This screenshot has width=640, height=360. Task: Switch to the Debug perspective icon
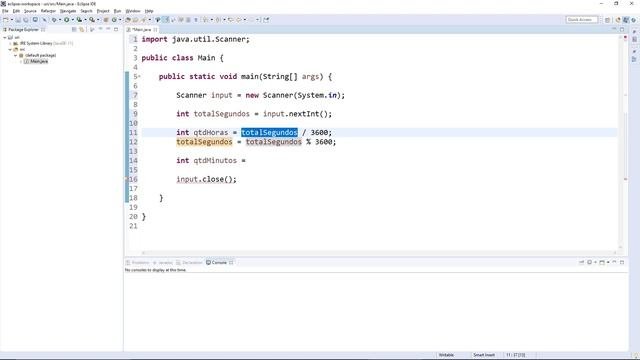(633, 20)
